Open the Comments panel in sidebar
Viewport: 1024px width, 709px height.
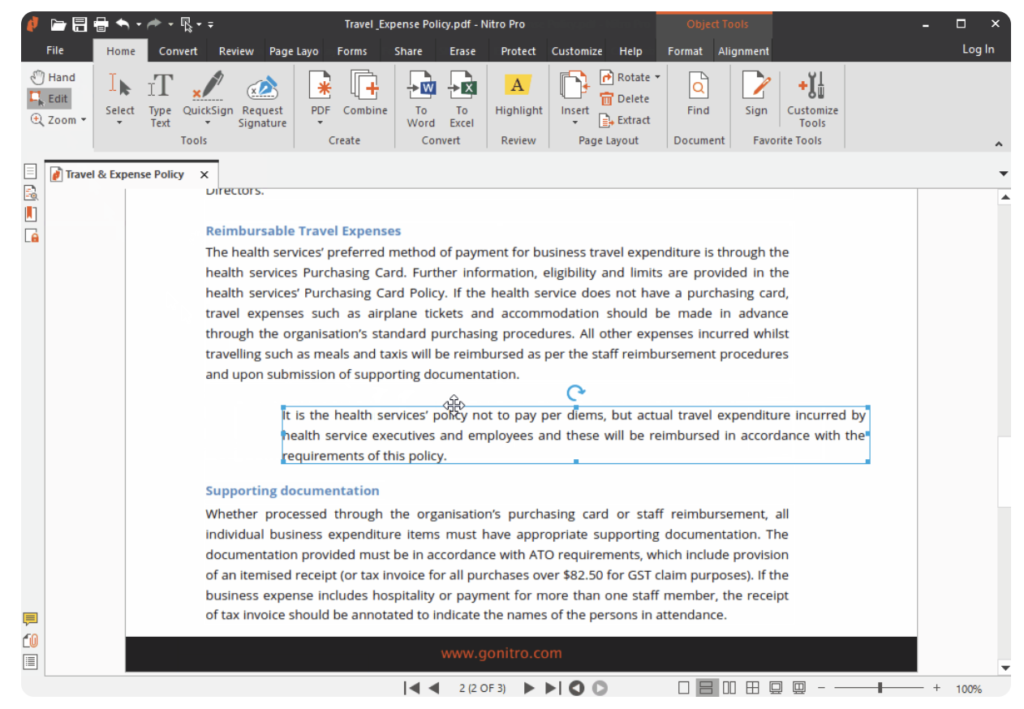click(30, 619)
